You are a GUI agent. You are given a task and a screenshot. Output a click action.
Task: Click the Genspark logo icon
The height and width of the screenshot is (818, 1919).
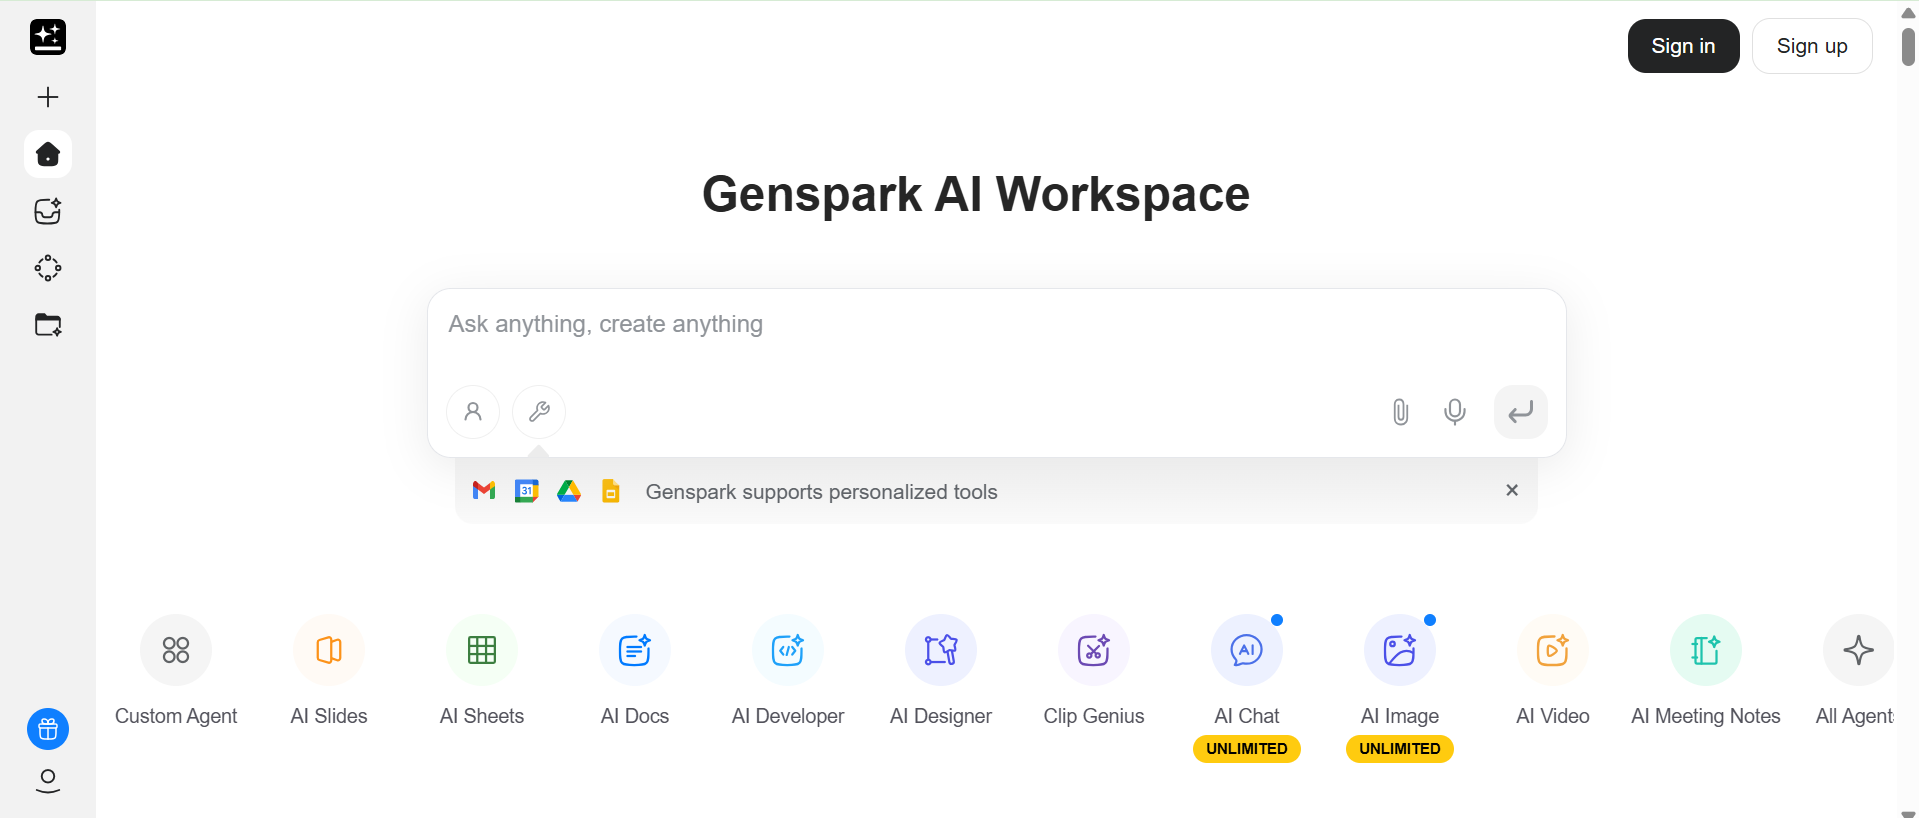(x=48, y=37)
